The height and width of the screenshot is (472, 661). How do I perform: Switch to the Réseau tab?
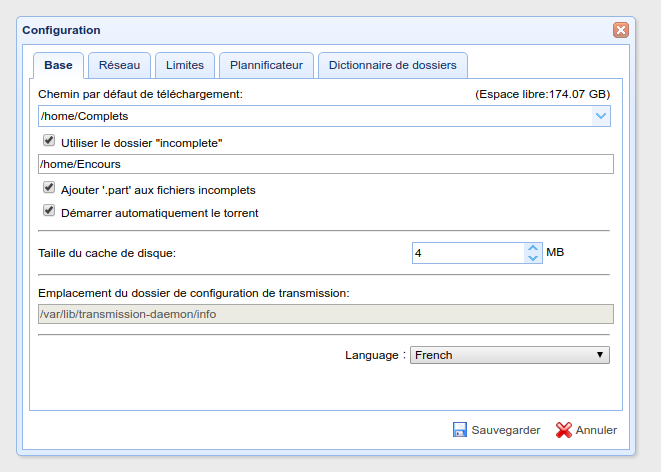[119, 65]
